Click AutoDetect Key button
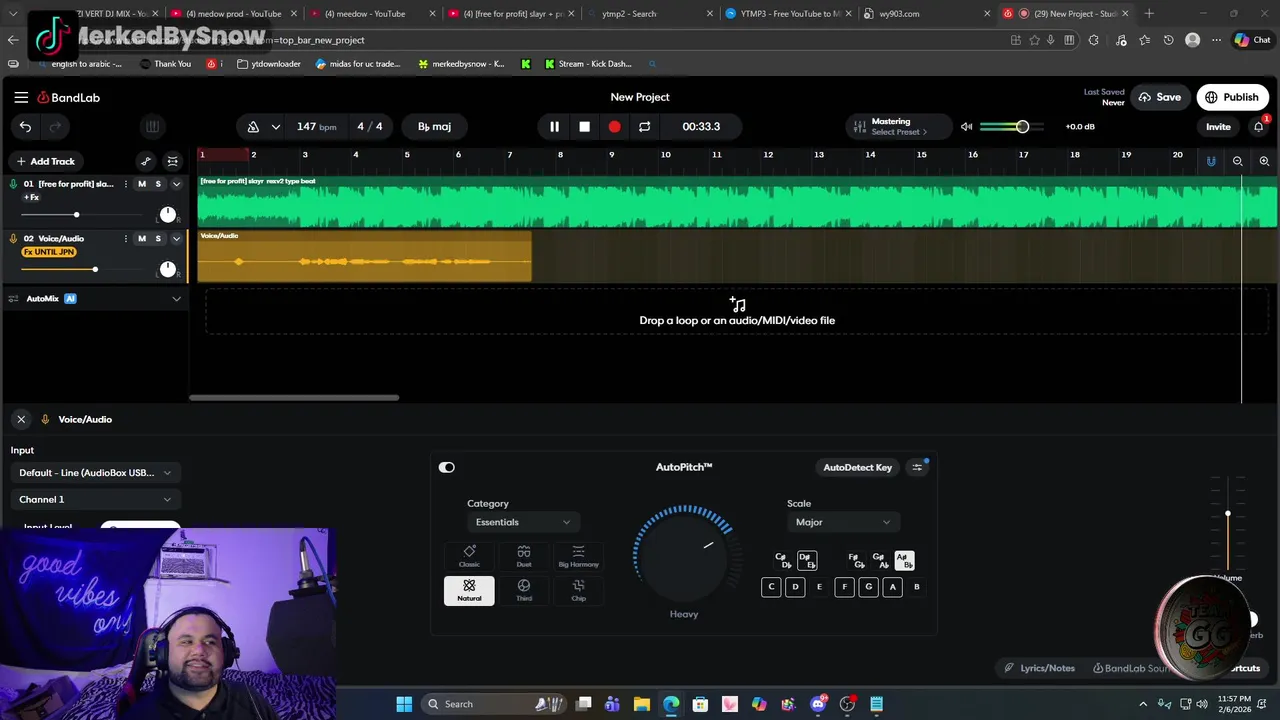Image resolution: width=1280 pixels, height=720 pixels. [857, 467]
